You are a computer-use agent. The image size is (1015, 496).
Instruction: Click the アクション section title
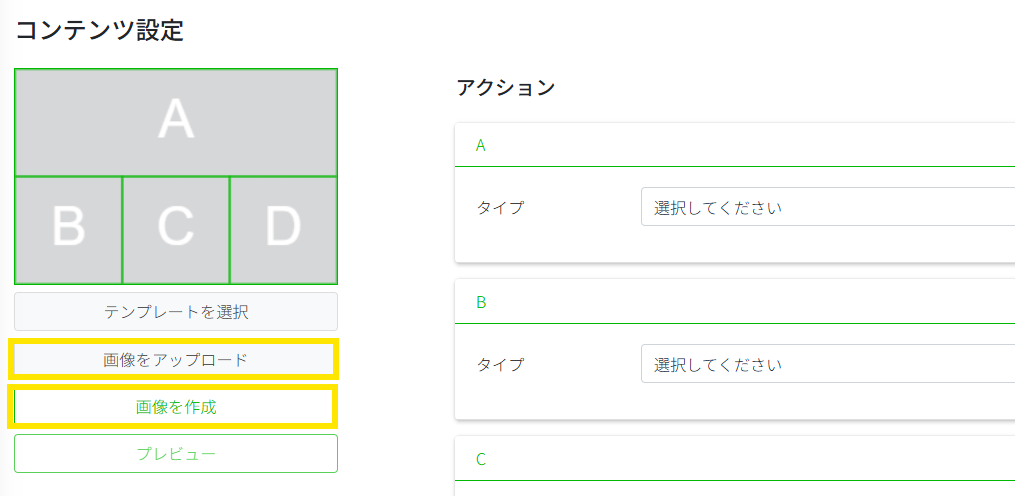[505, 87]
